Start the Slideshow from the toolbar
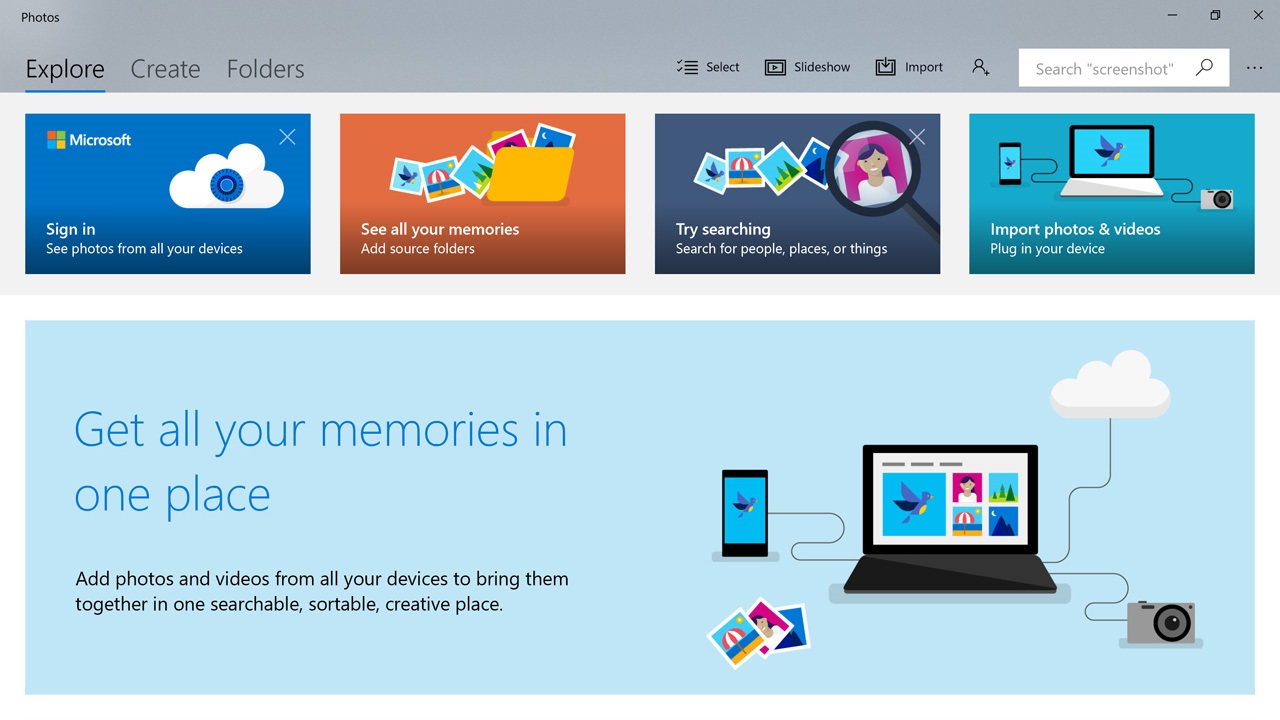1280x720 pixels. pyautogui.click(x=807, y=67)
